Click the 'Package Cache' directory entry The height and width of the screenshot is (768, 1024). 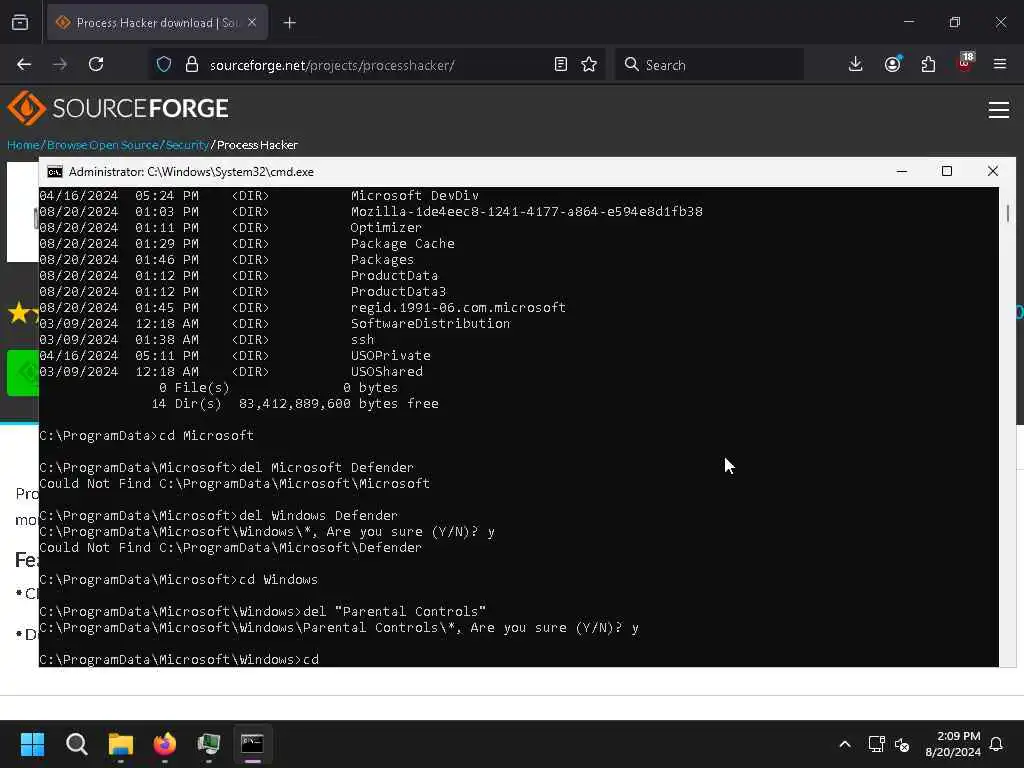[x=402, y=244]
